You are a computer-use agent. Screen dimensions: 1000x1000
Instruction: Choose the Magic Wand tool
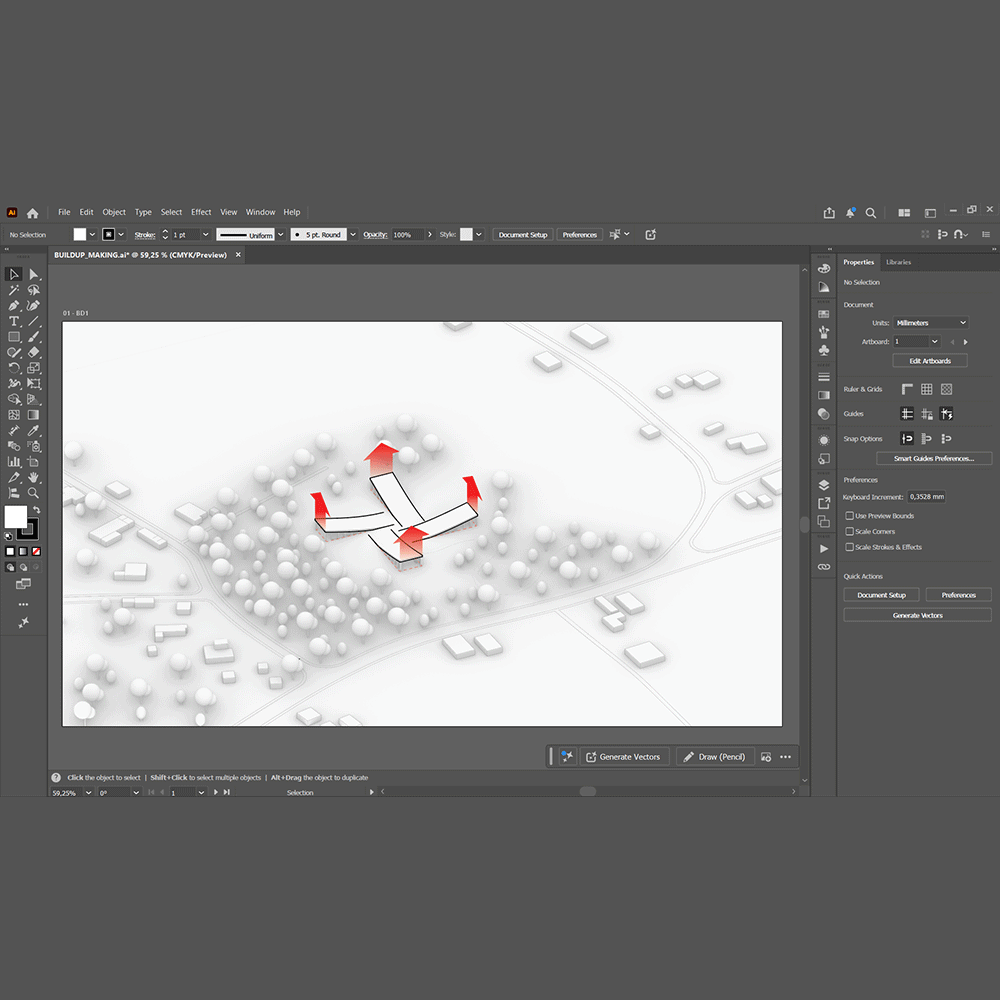pyautogui.click(x=13, y=290)
